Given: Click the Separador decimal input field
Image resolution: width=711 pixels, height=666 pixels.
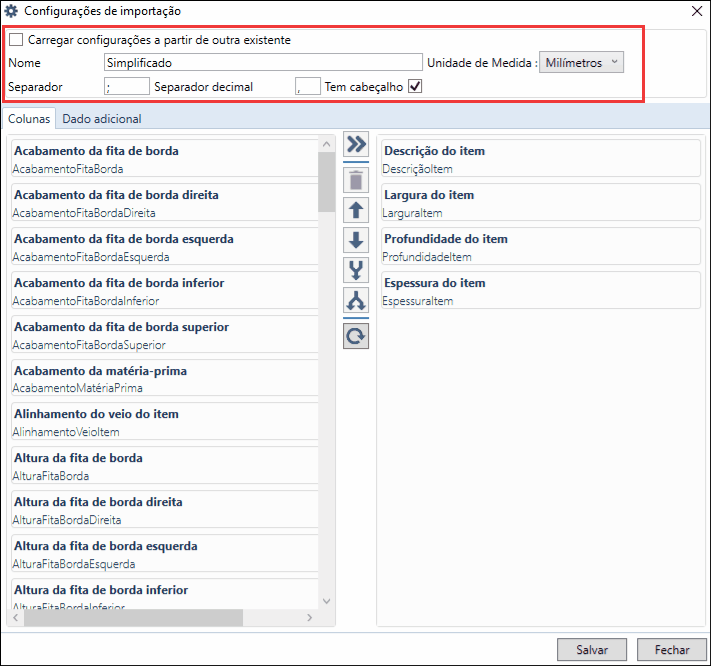Looking at the screenshot, I should click(308, 86).
